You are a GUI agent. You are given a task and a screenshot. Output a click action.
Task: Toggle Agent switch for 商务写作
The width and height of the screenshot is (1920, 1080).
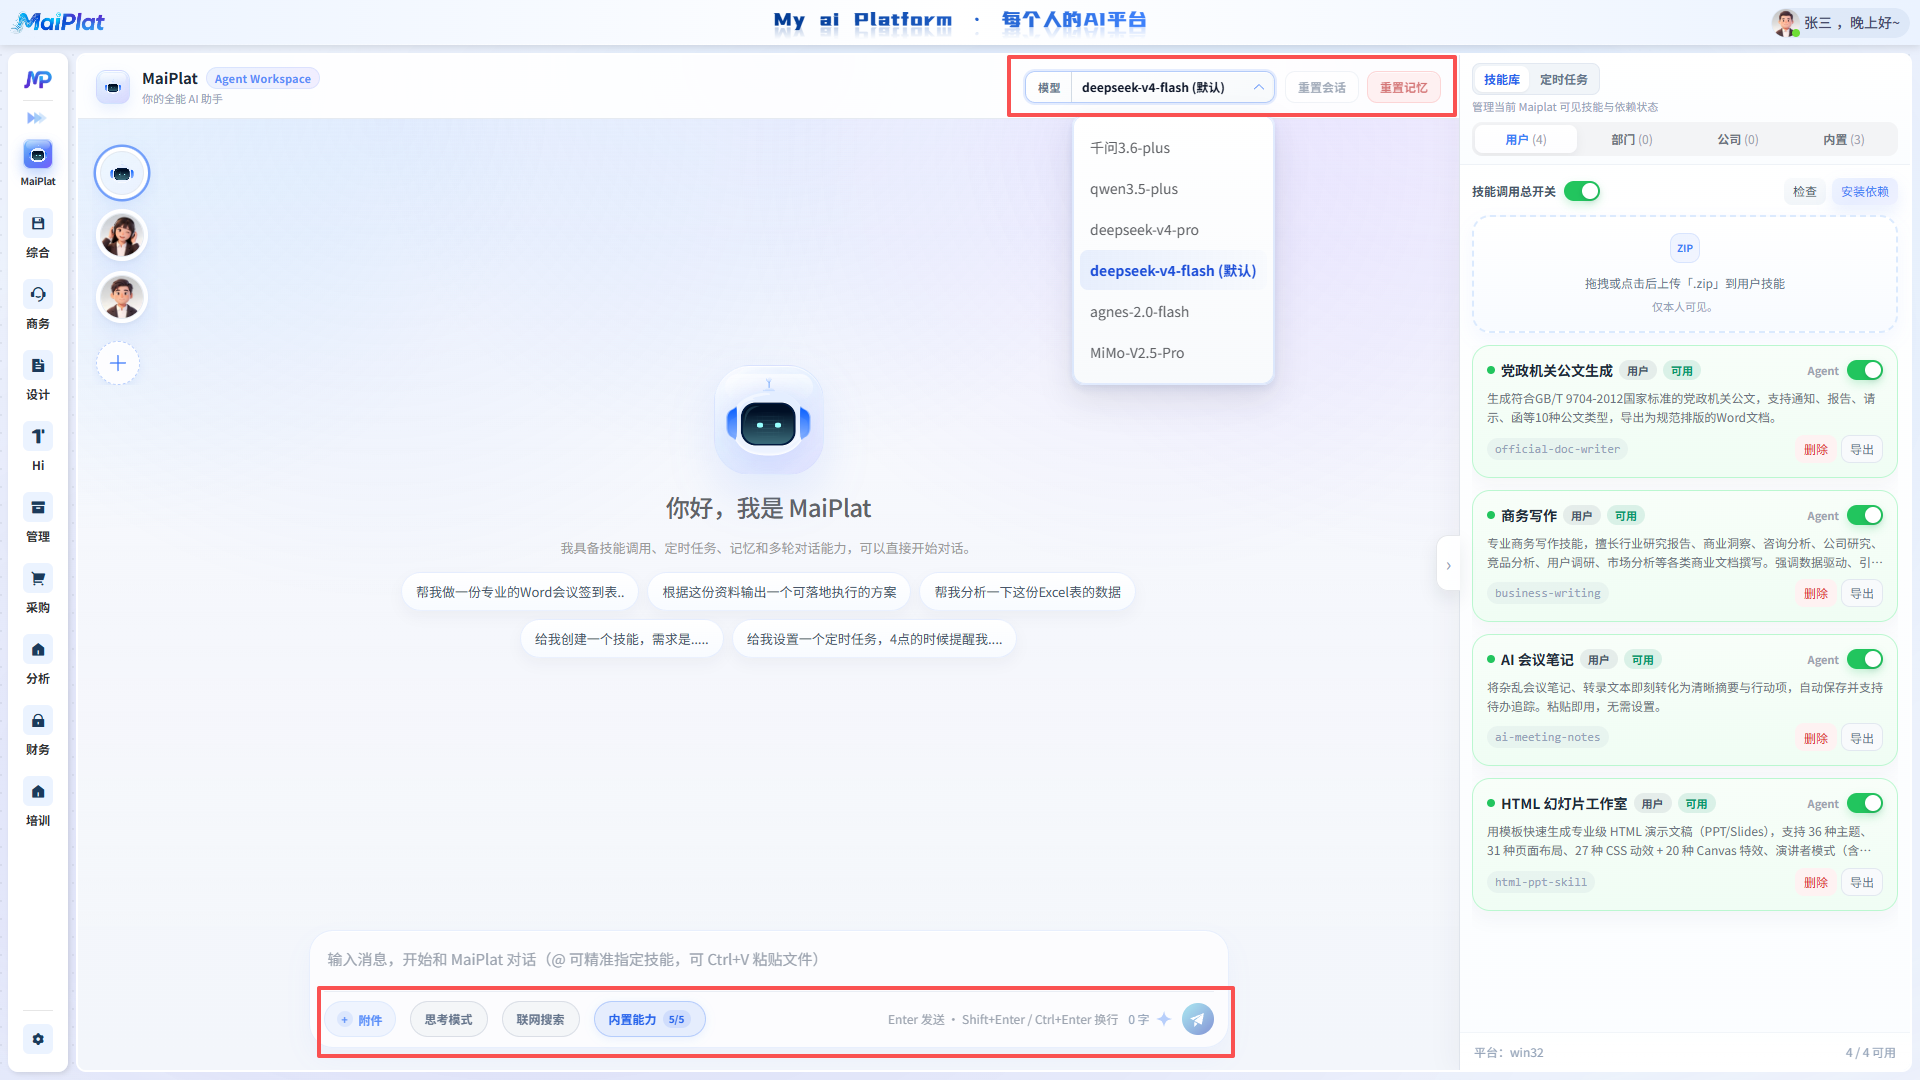1865,515
